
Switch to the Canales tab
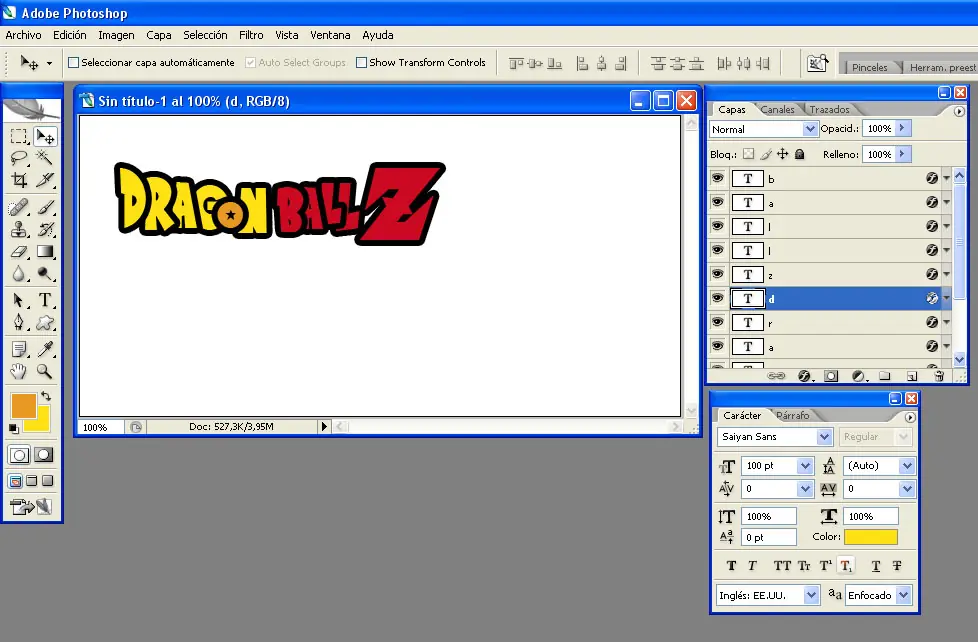tap(777, 109)
